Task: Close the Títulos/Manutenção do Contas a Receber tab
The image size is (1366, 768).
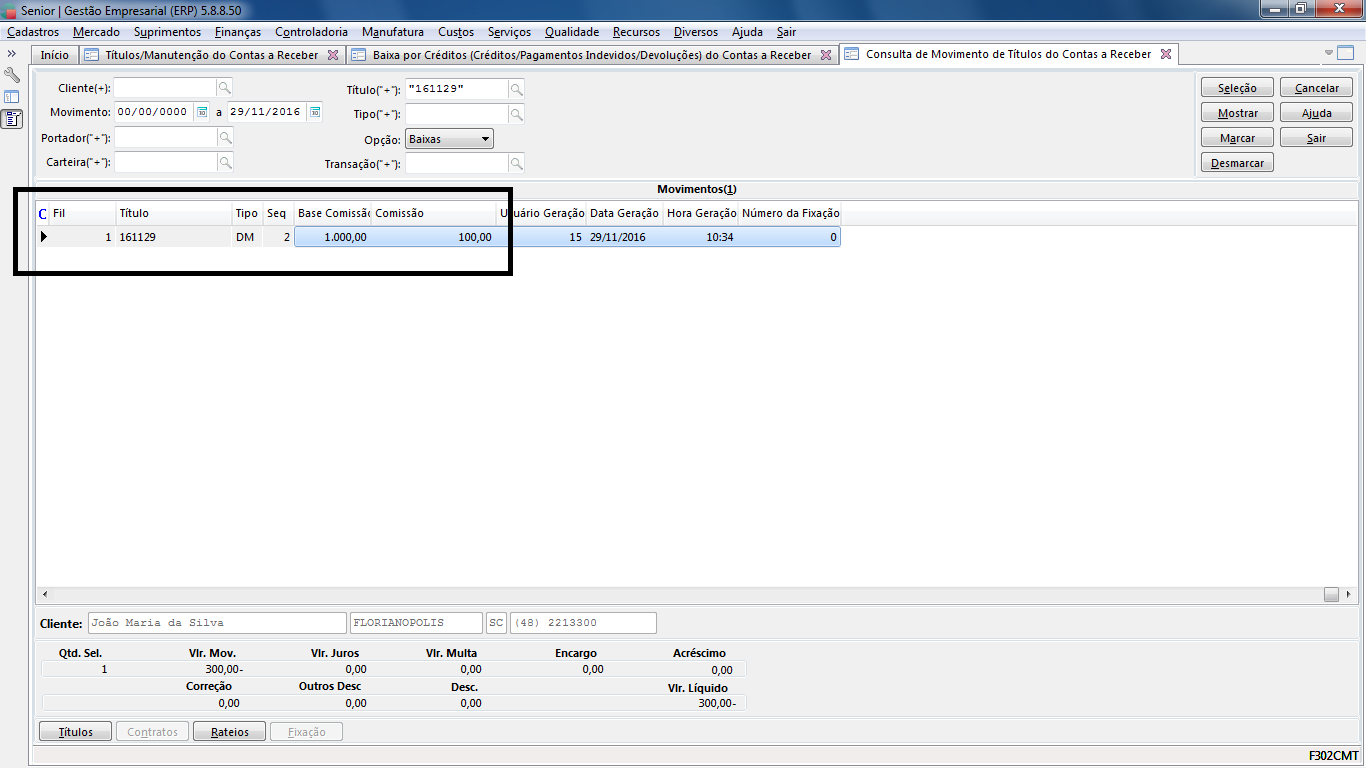Action: click(333, 55)
